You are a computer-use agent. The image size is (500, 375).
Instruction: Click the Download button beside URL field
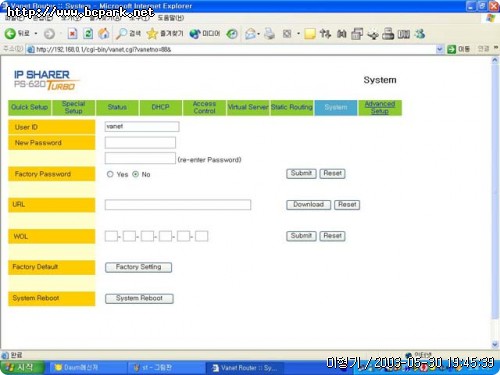308,205
